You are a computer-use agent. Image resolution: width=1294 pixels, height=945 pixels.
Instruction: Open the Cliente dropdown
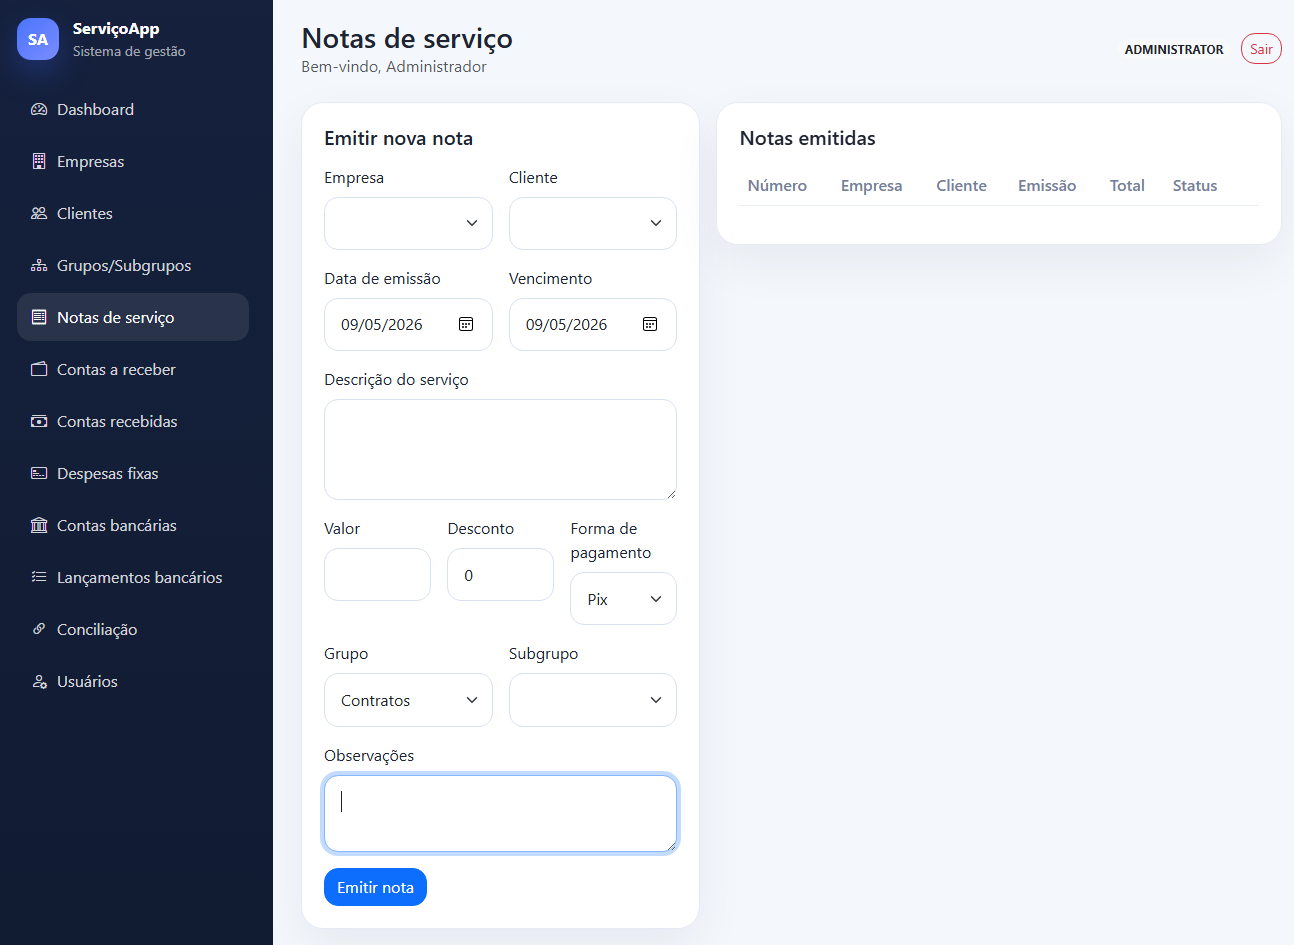(593, 223)
